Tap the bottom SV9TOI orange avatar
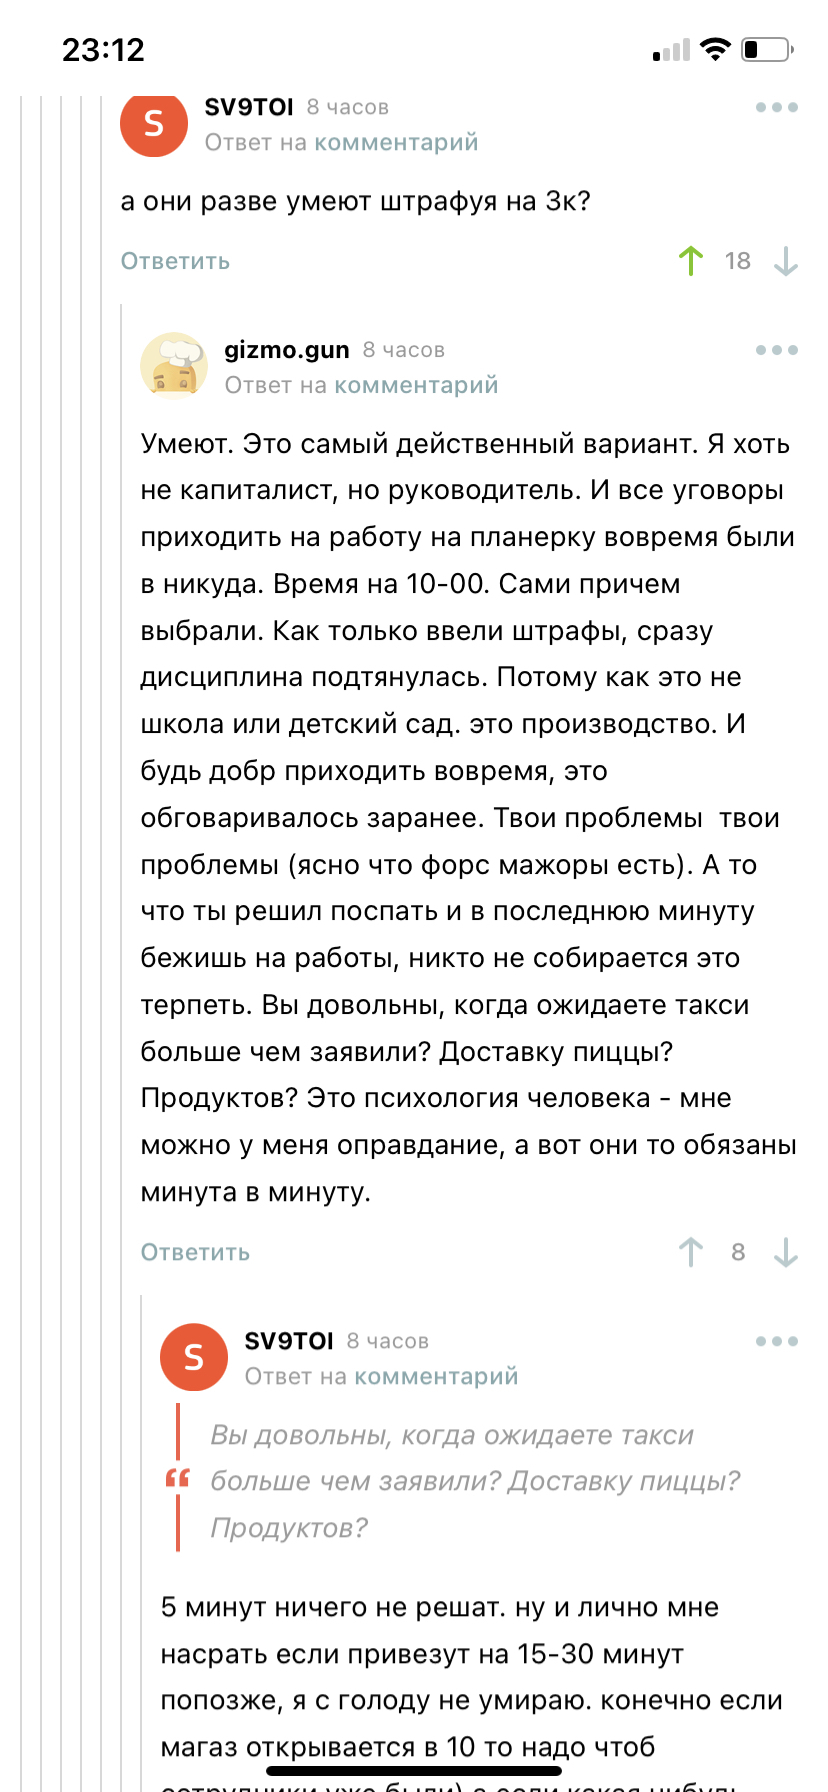Screen dimensions: 828x1792 tap(194, 1357)
